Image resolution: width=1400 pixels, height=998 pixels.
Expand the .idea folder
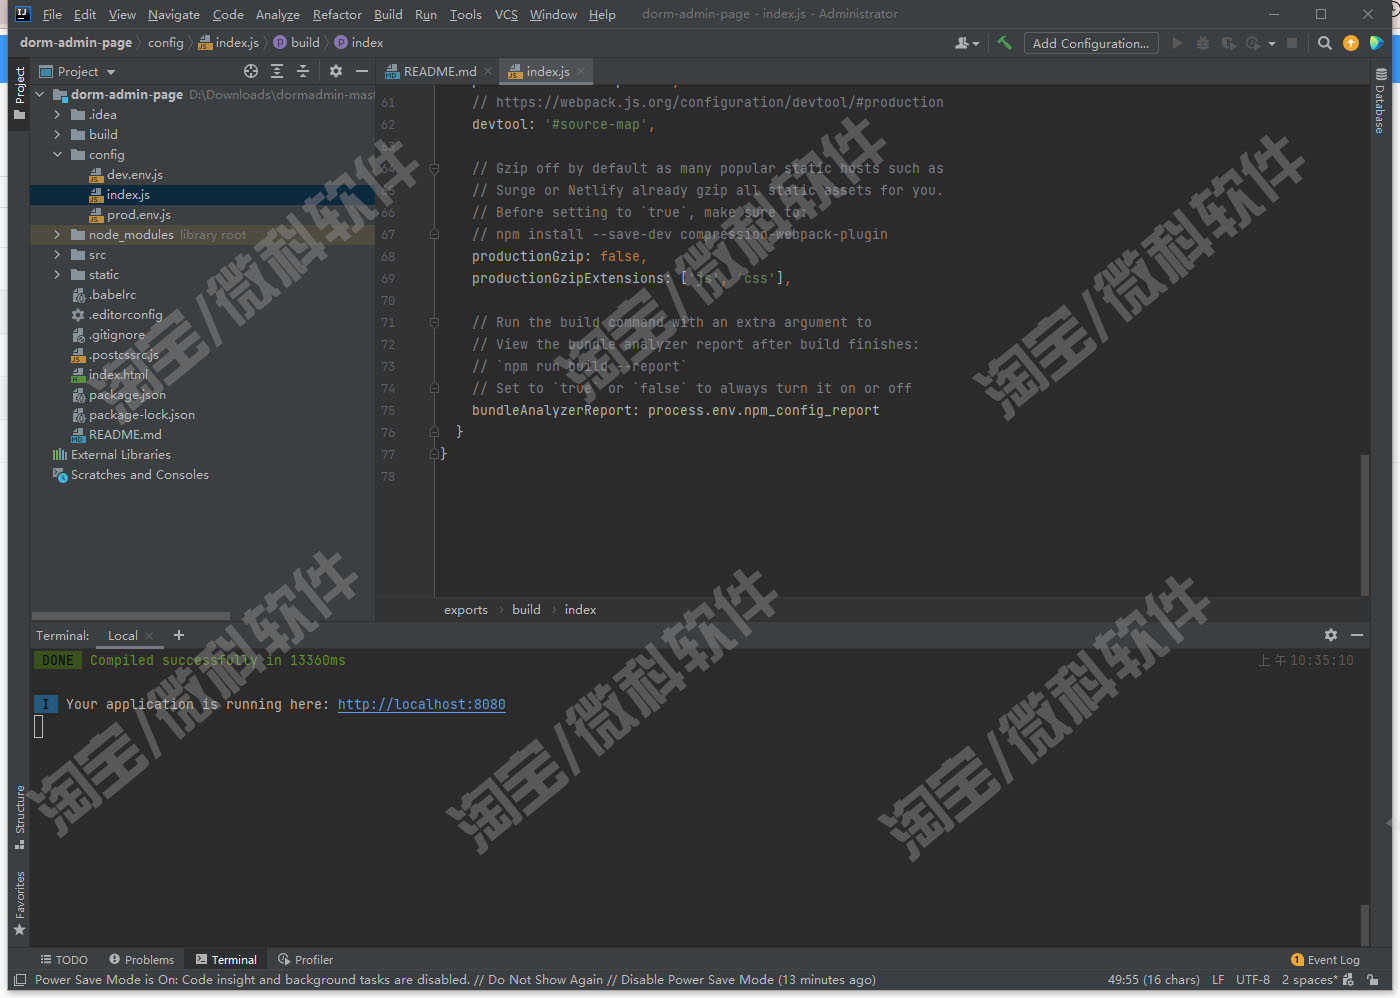pyautogui.click(x=57, y=115)
